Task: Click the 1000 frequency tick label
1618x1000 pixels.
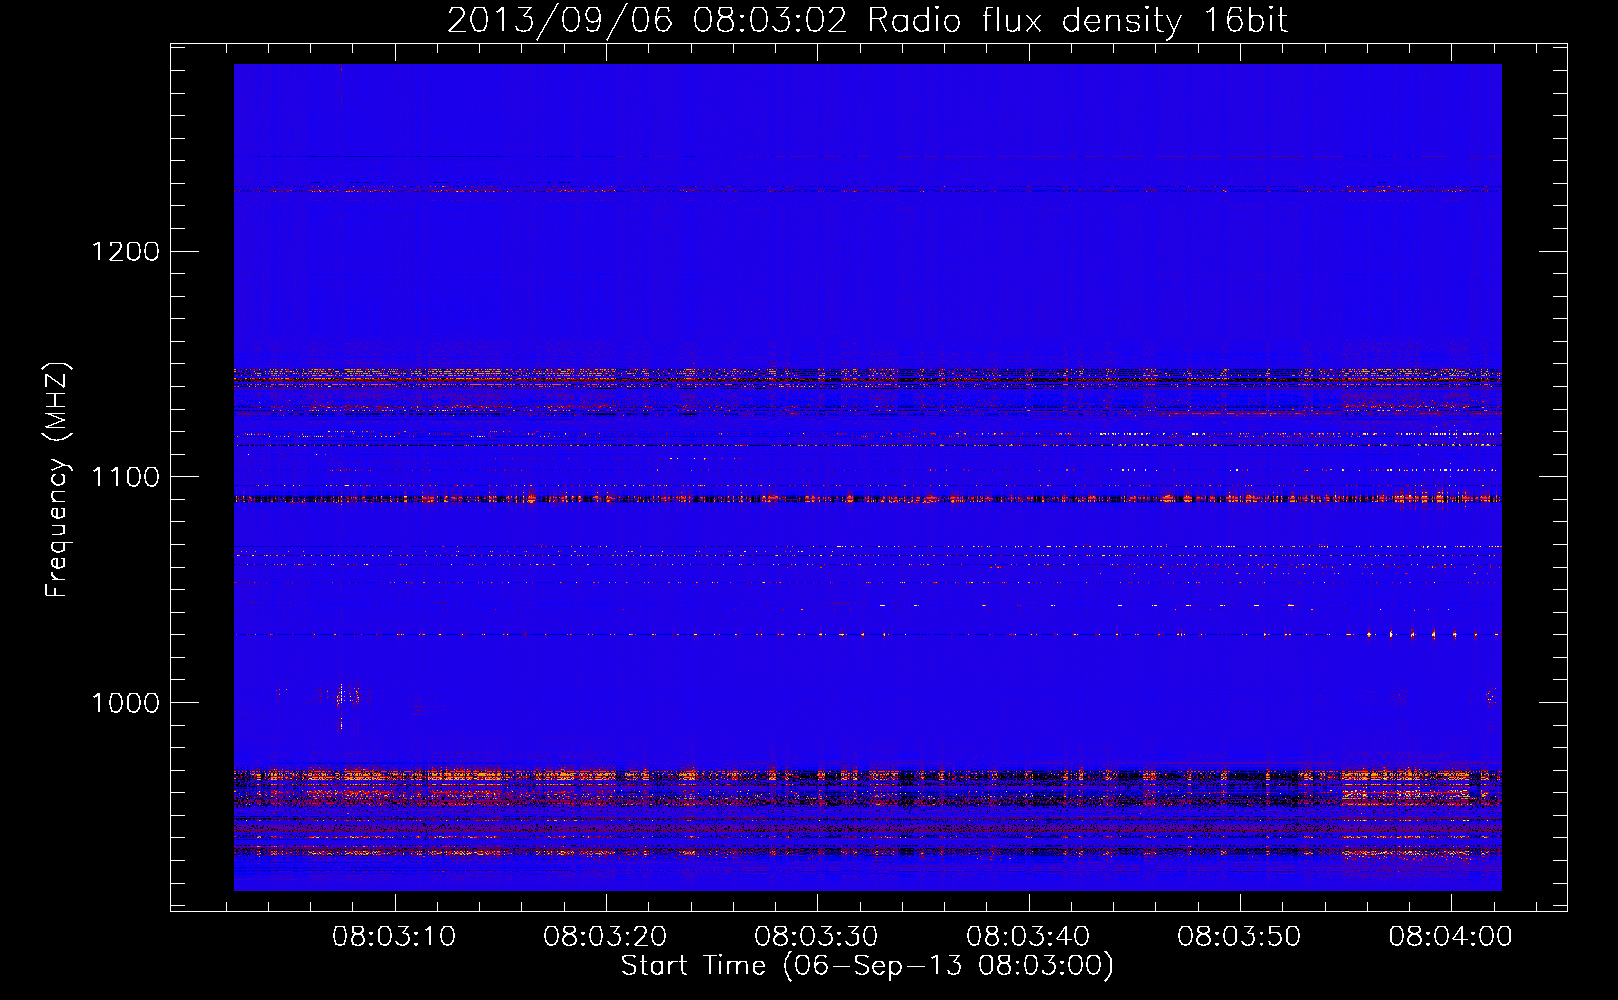Action: pos(125,703)
